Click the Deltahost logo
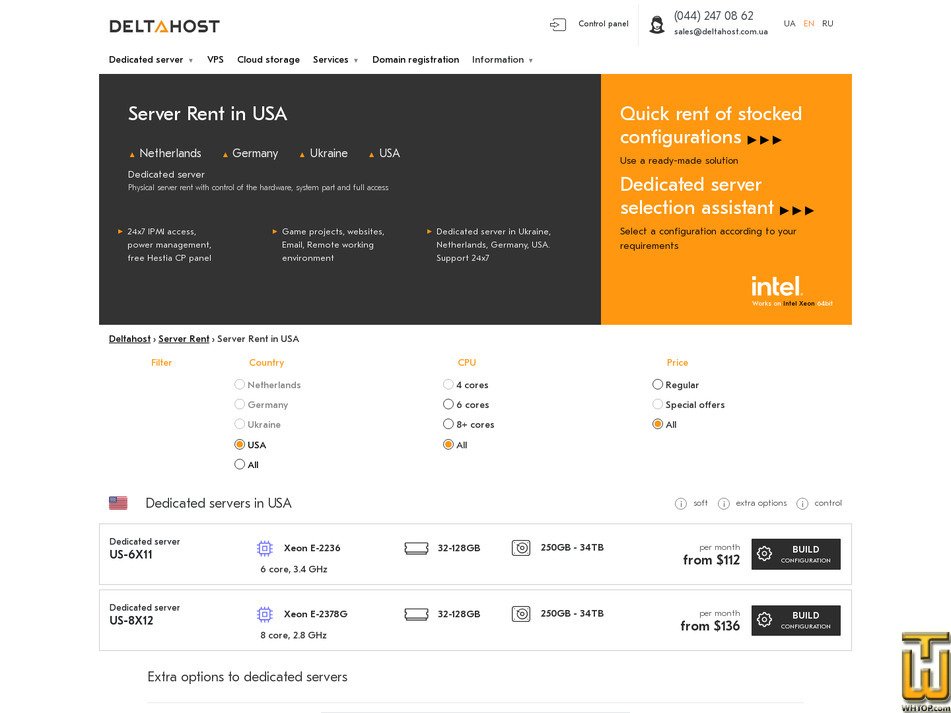This screenshot has width=951, height=713. coord(164,26)
